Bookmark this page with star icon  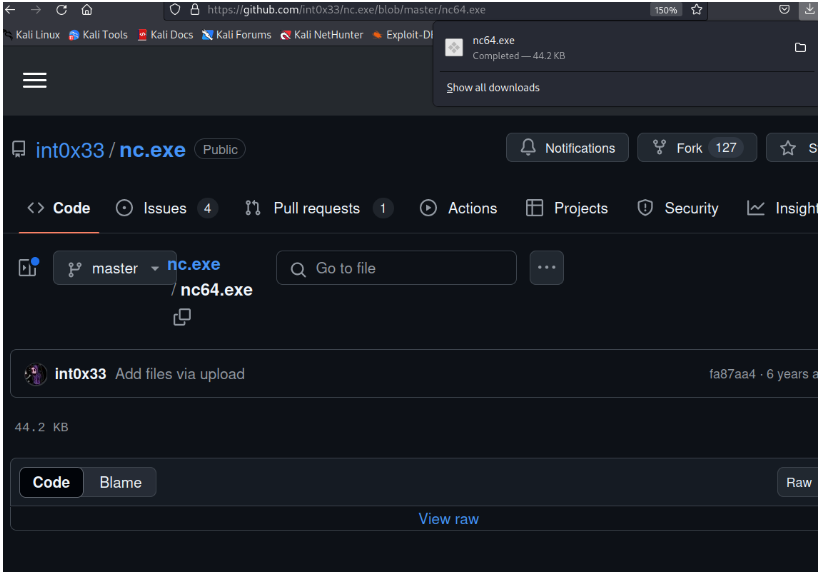coord(696,10)
